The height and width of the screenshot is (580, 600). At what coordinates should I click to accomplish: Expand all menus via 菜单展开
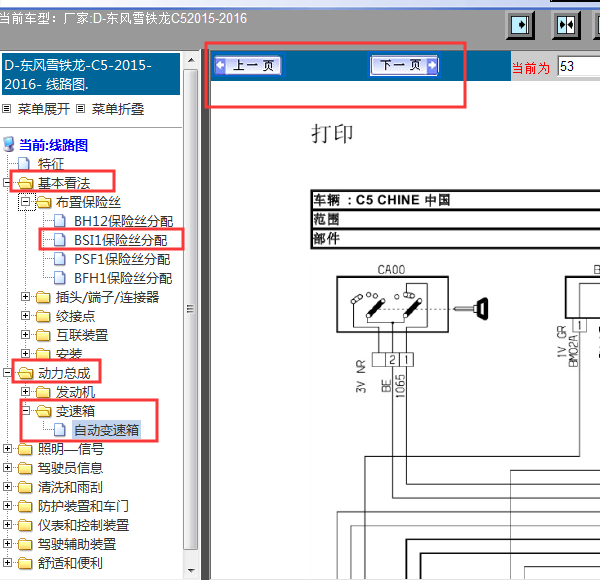[44, 109]
